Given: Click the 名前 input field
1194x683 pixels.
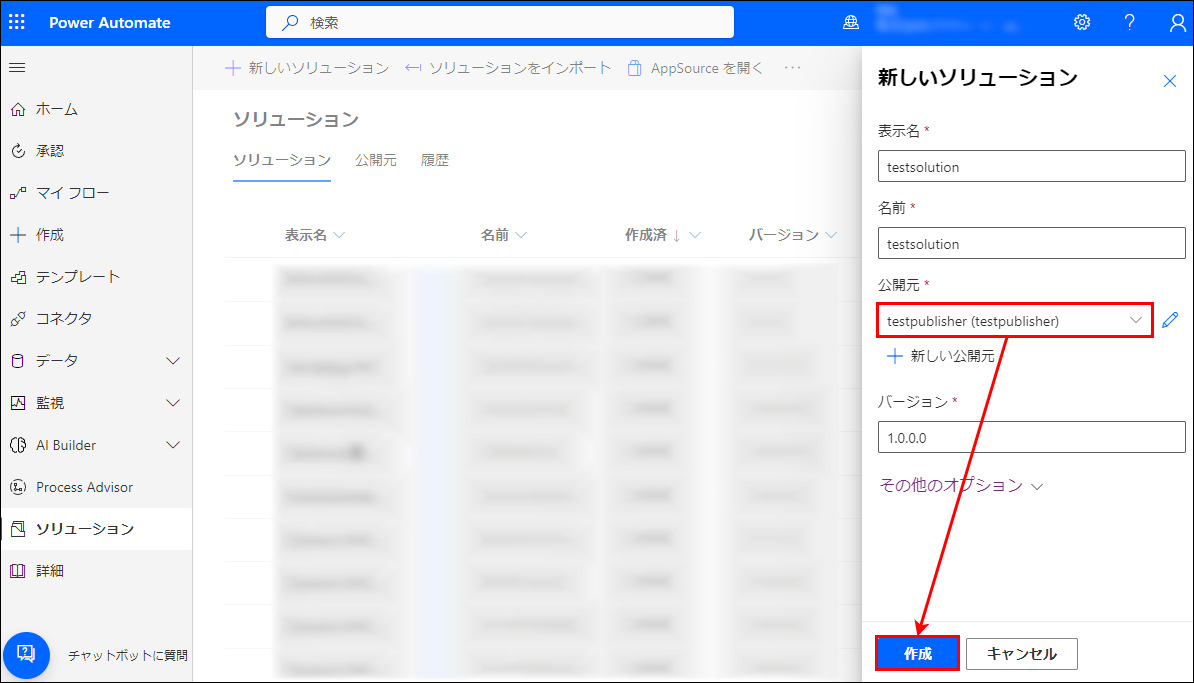Looking at the screenshot, I should pos(1031,243).
